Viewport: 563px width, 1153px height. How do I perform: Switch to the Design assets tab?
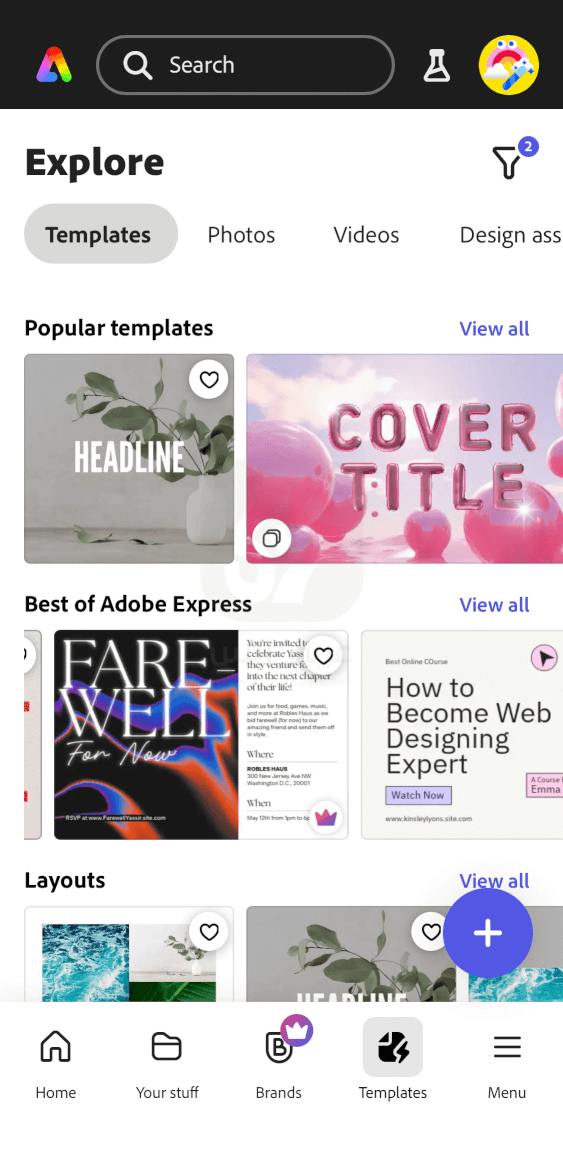point(510,235)
